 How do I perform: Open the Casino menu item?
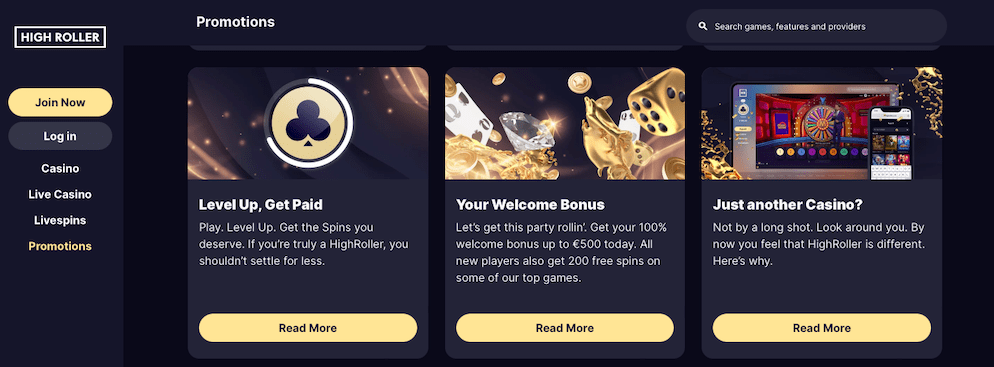click(x=60, y=169)
